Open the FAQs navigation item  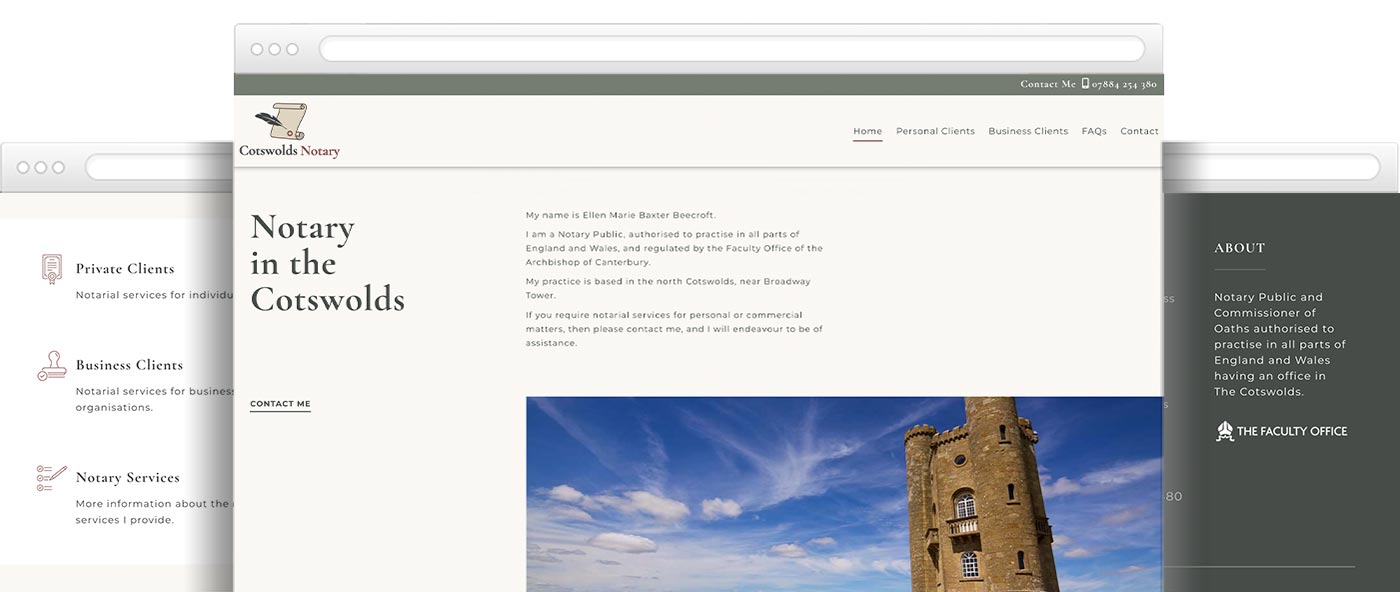click(1093, 130)
